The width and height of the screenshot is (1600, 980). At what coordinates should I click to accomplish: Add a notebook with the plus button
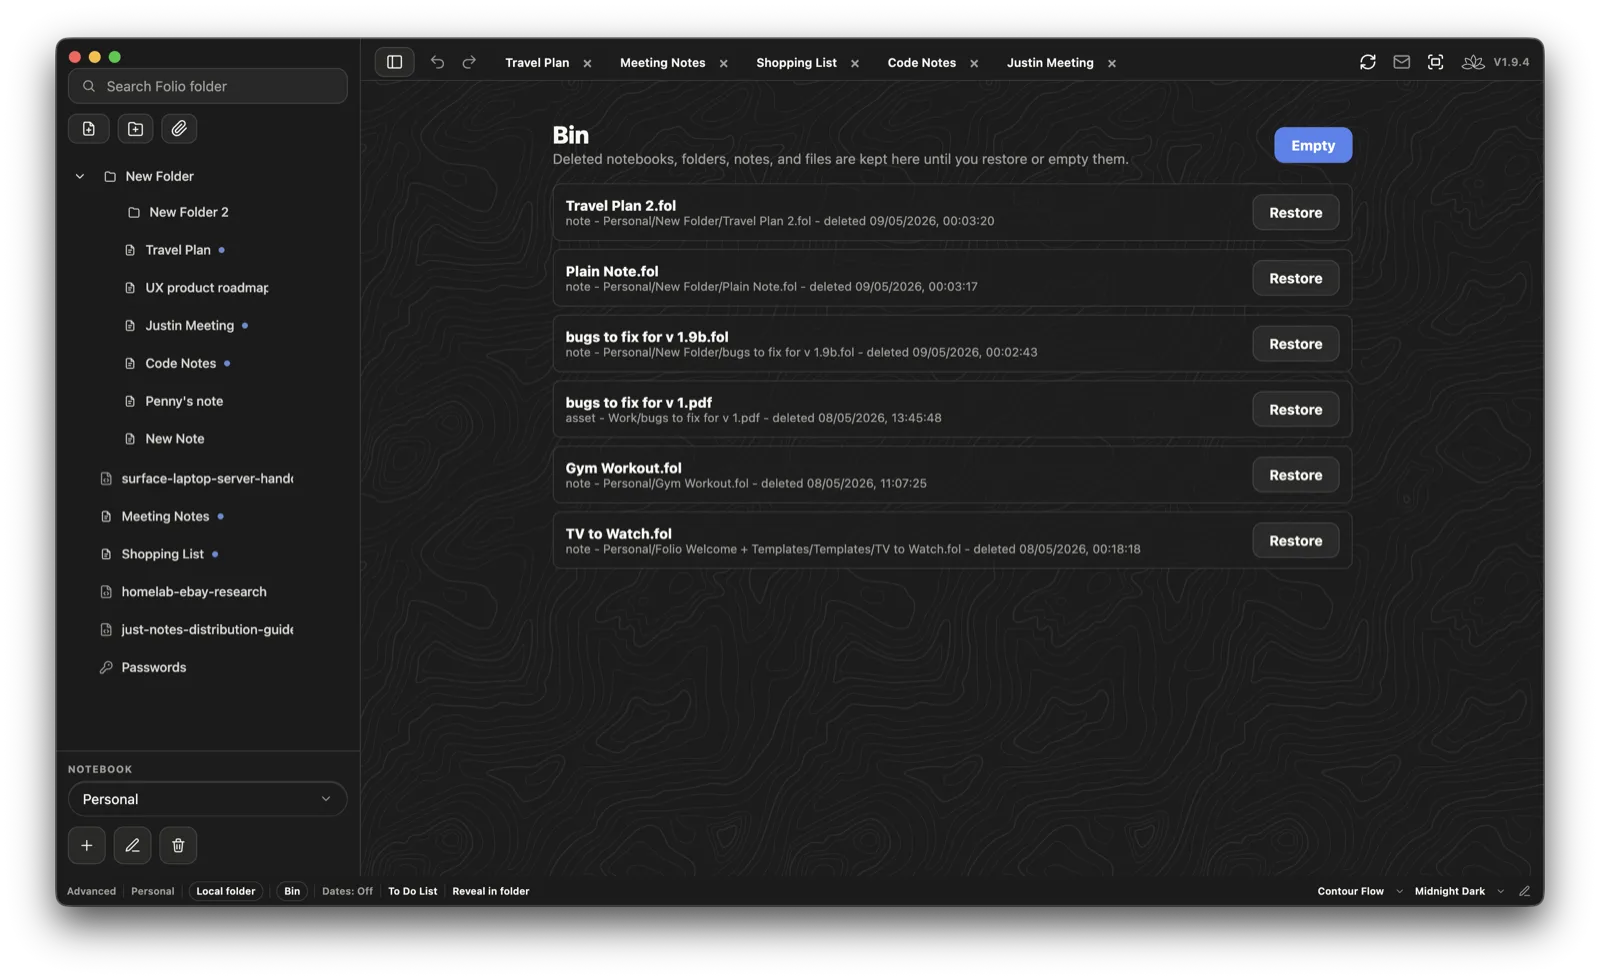(x=87, y=845)
